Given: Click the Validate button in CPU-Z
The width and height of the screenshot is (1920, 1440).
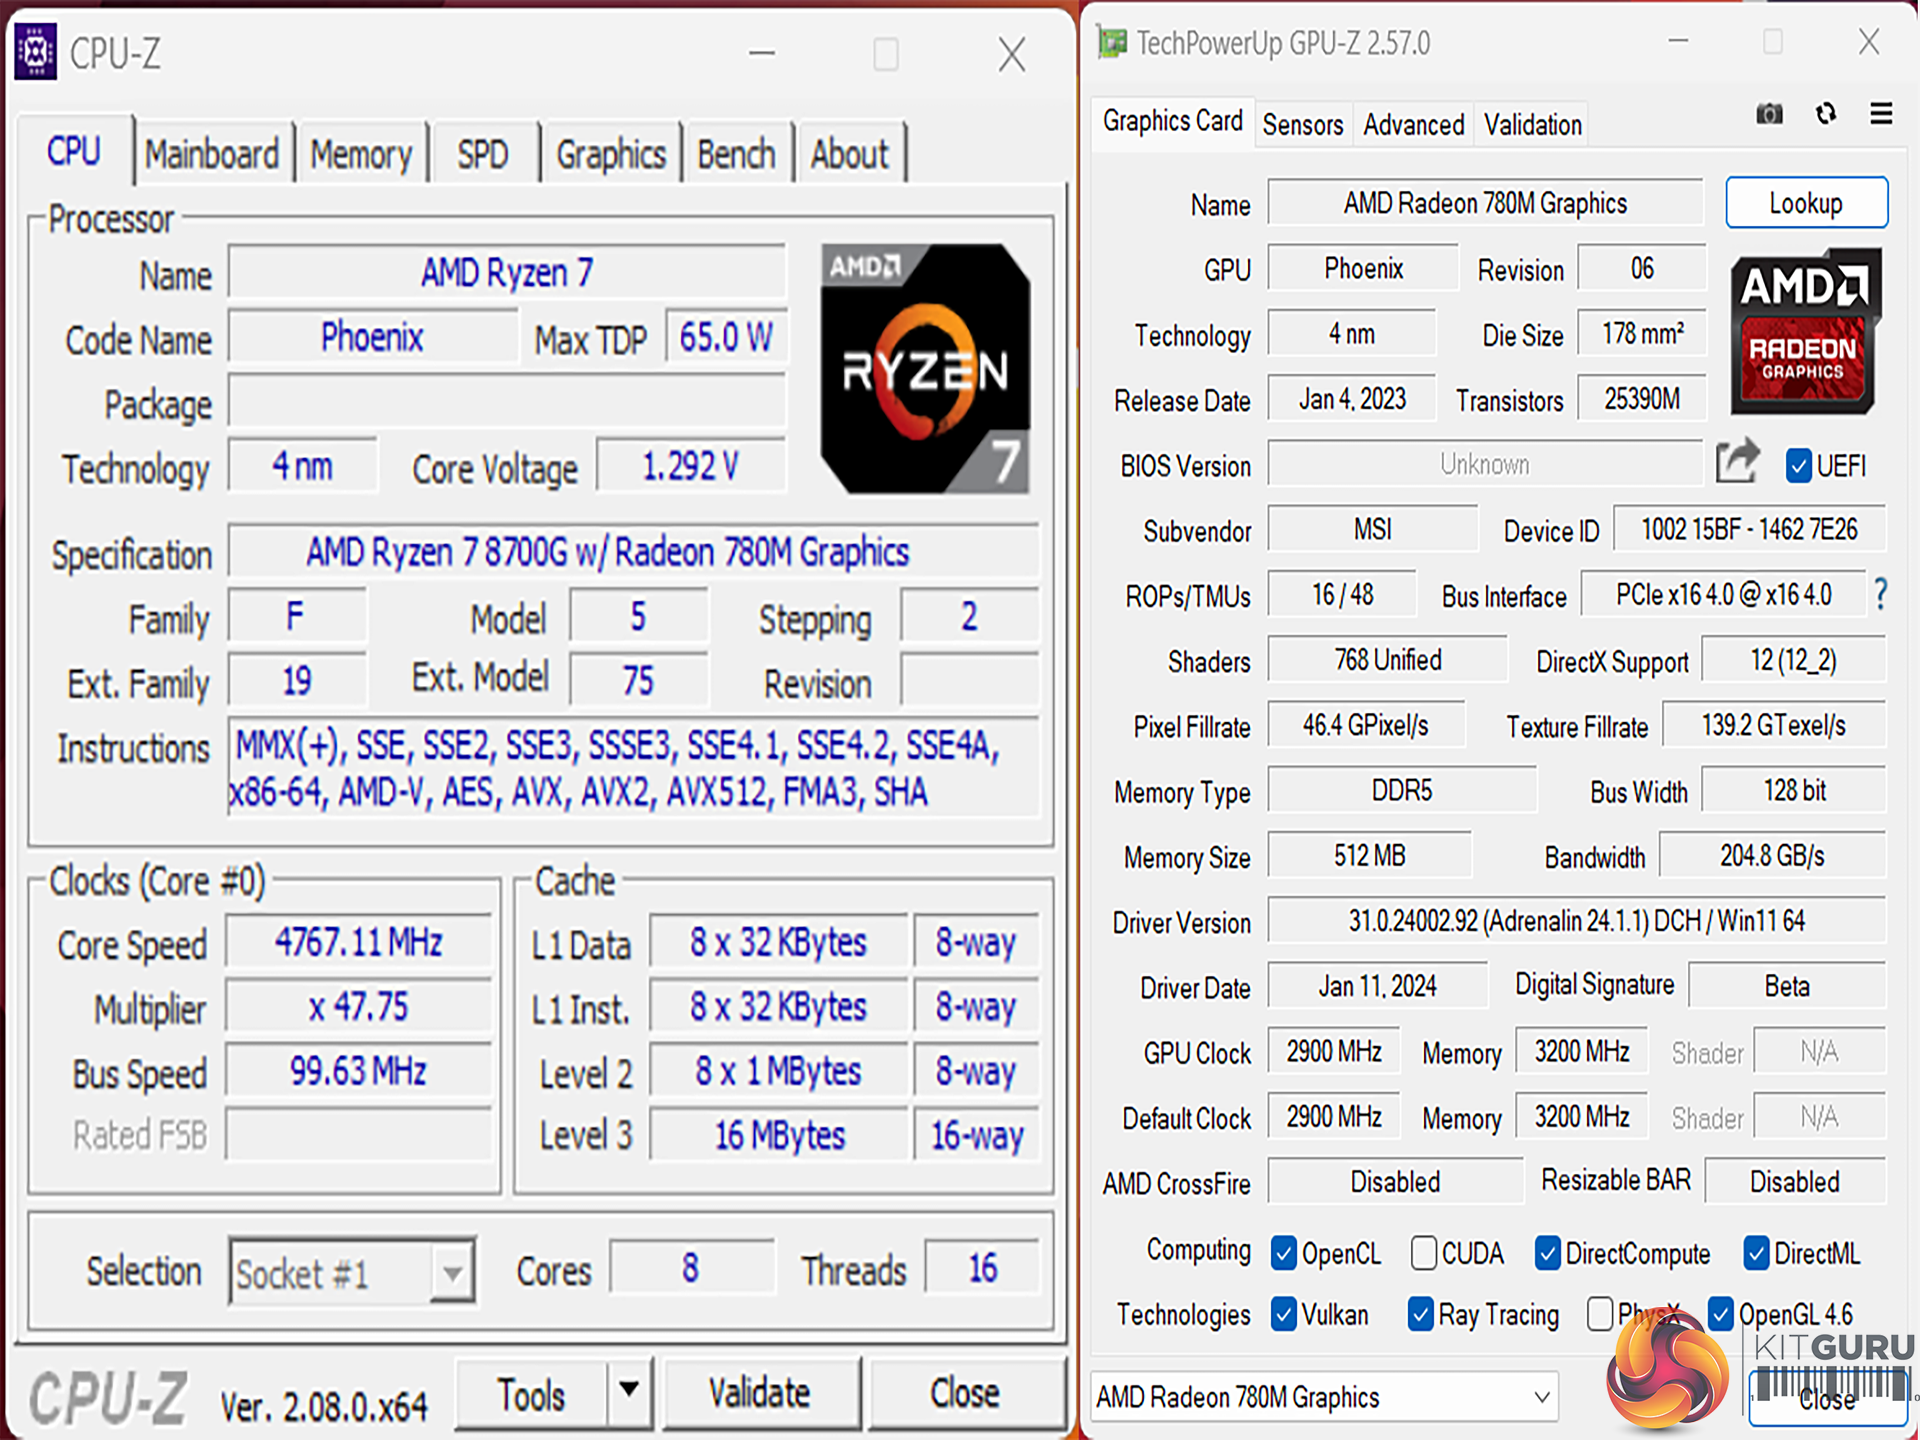Looking at the screenshot, I should coord(760,1393).
